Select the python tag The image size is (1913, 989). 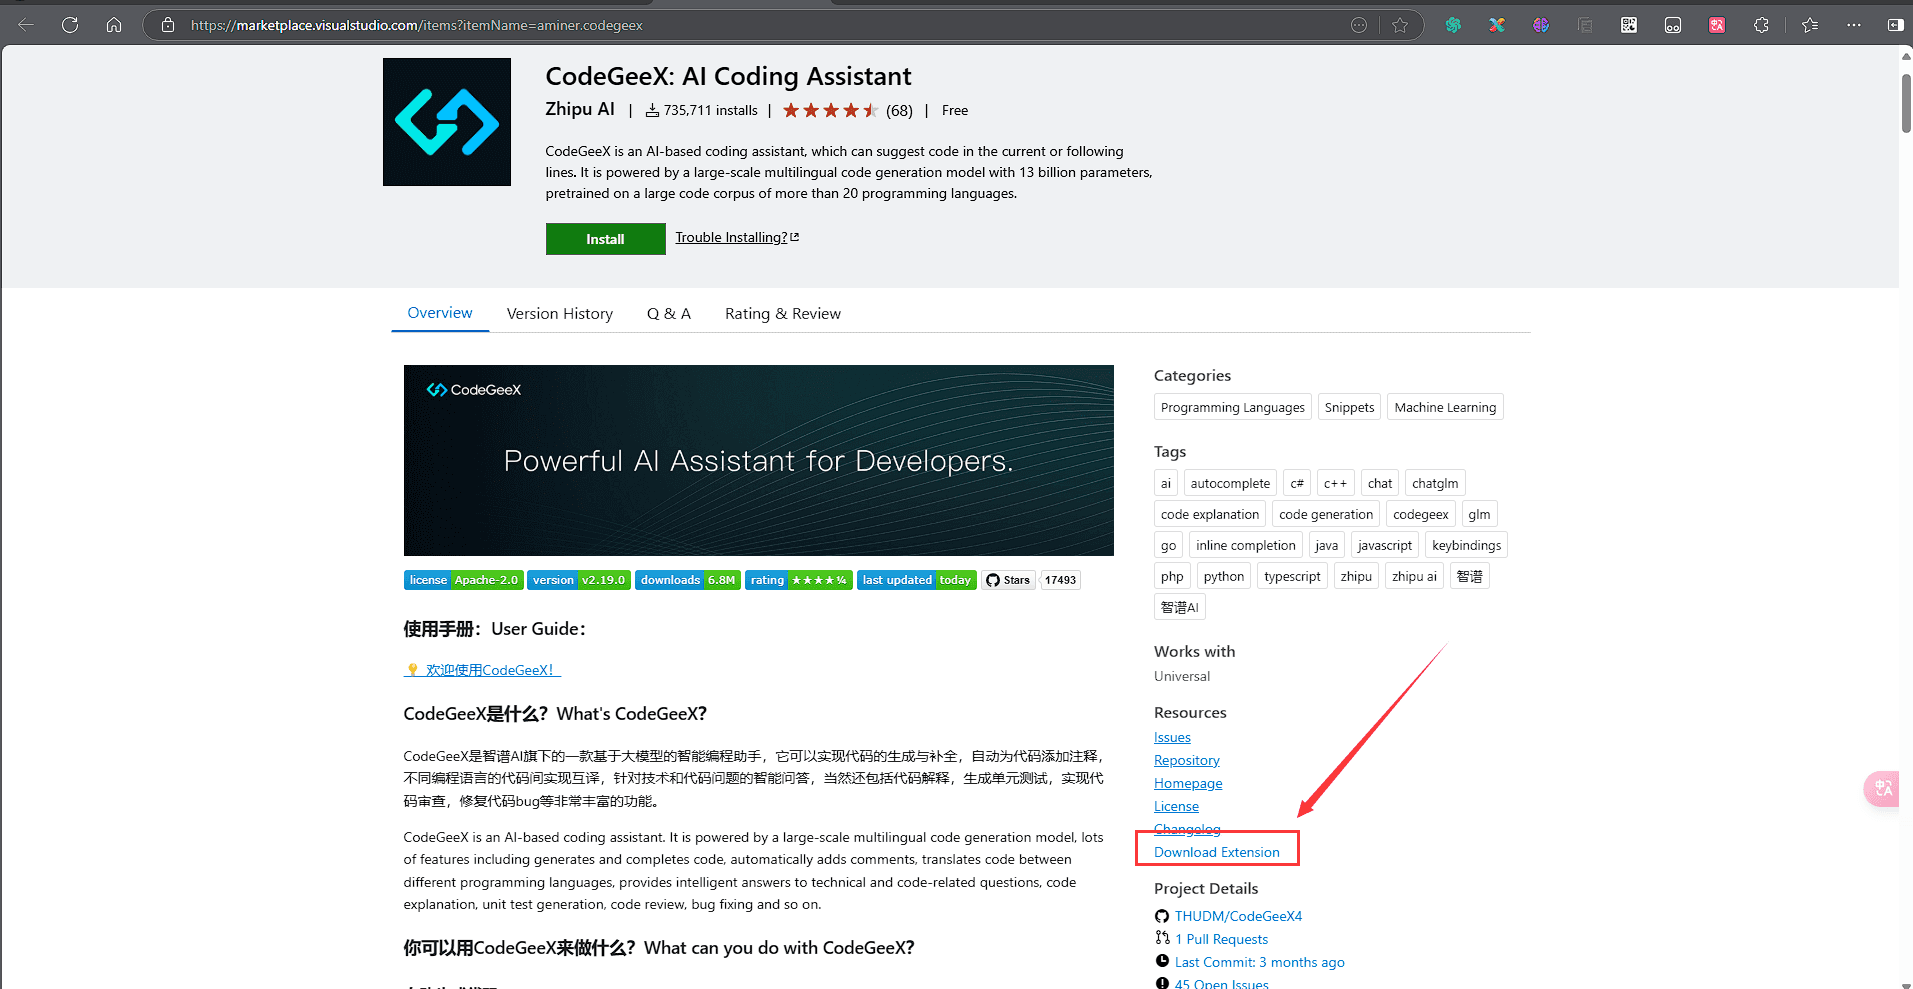[1223, 575]
